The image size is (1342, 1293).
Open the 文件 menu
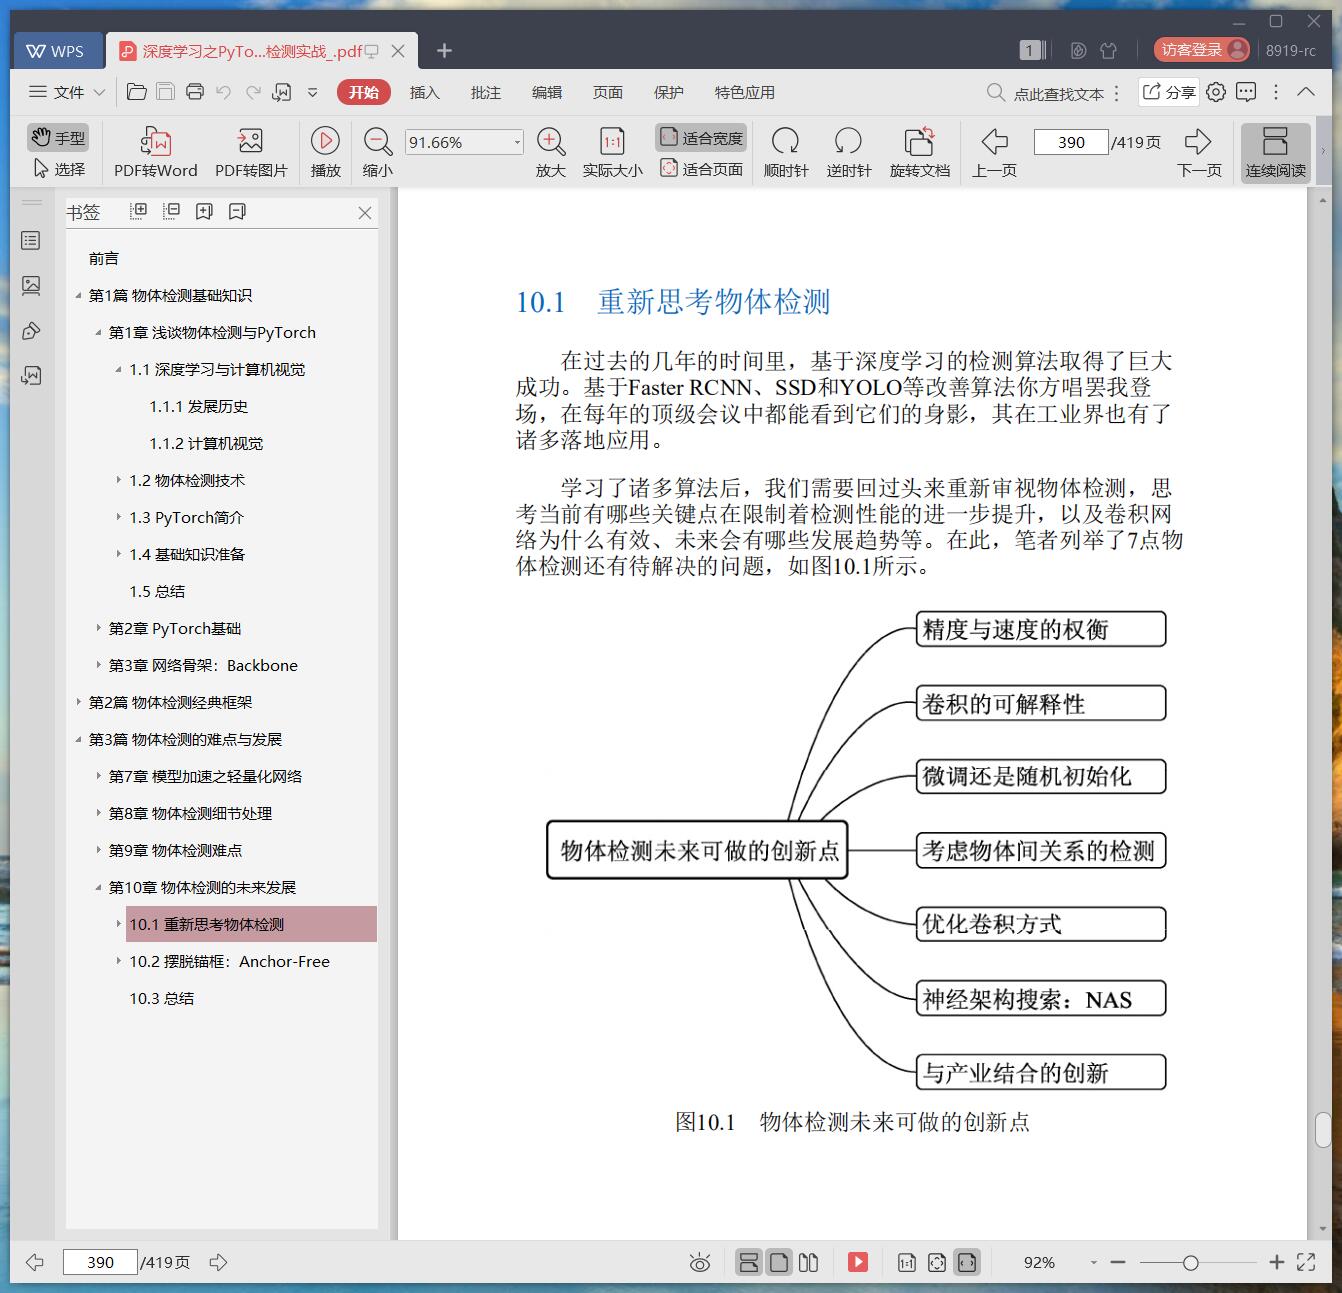pos(67,92)
